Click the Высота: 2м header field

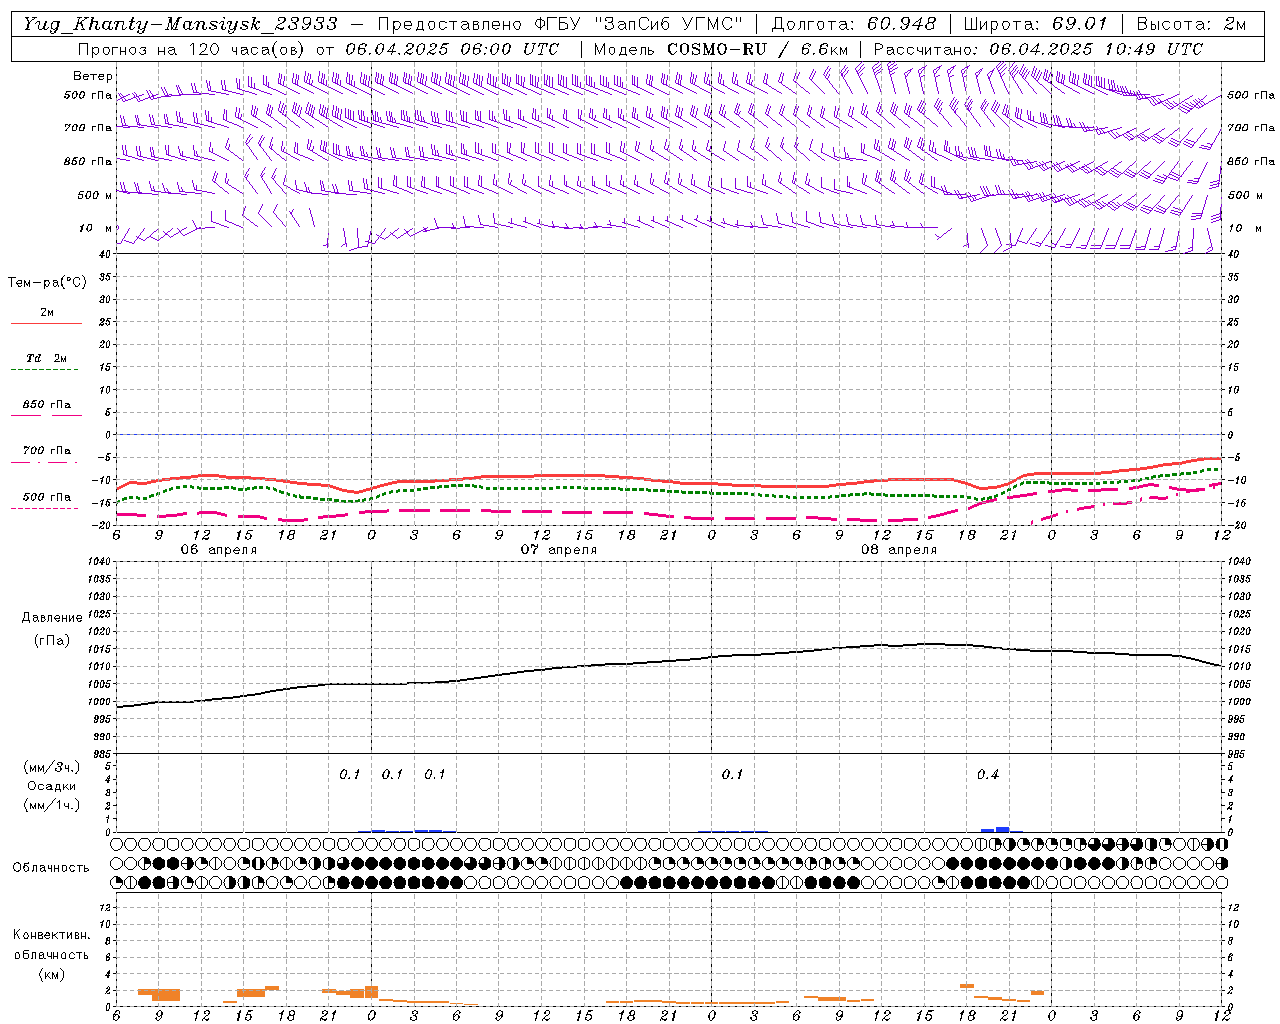pos(1191,24)
